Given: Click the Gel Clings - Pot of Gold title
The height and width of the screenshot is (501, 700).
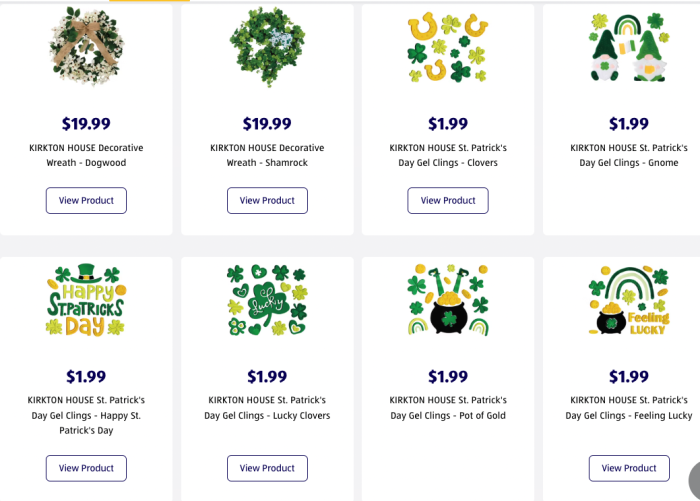Looking at the screenshot, I should click(448, 407).
